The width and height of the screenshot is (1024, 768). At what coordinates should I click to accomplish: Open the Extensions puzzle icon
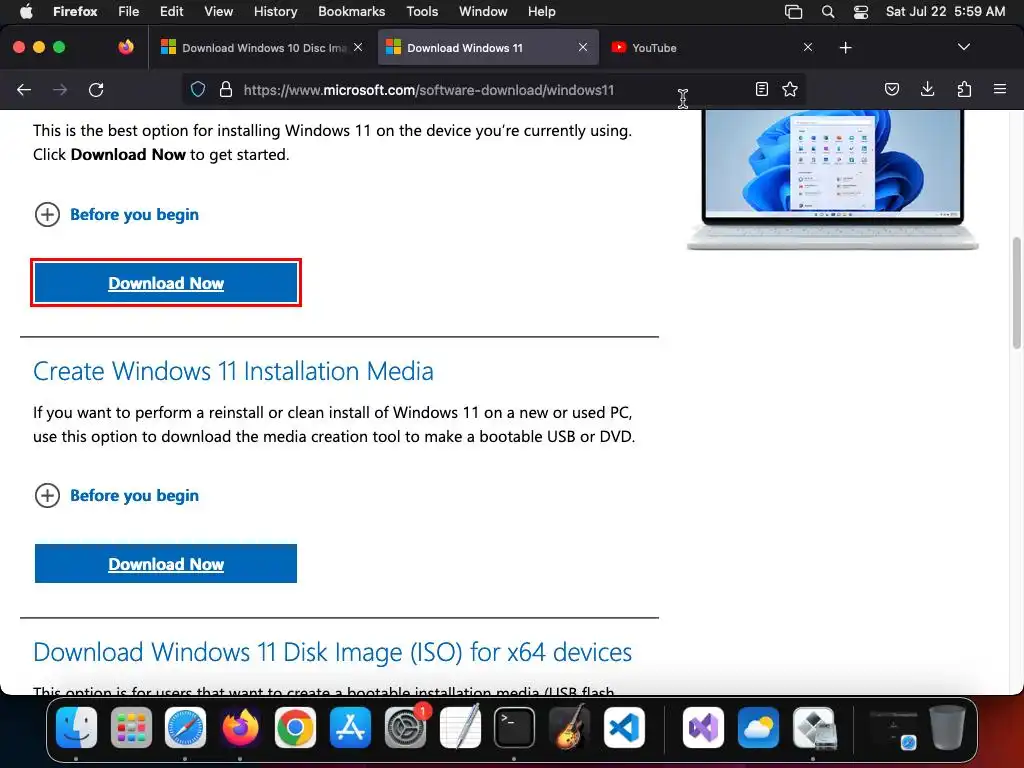click(x=964, y=89)
